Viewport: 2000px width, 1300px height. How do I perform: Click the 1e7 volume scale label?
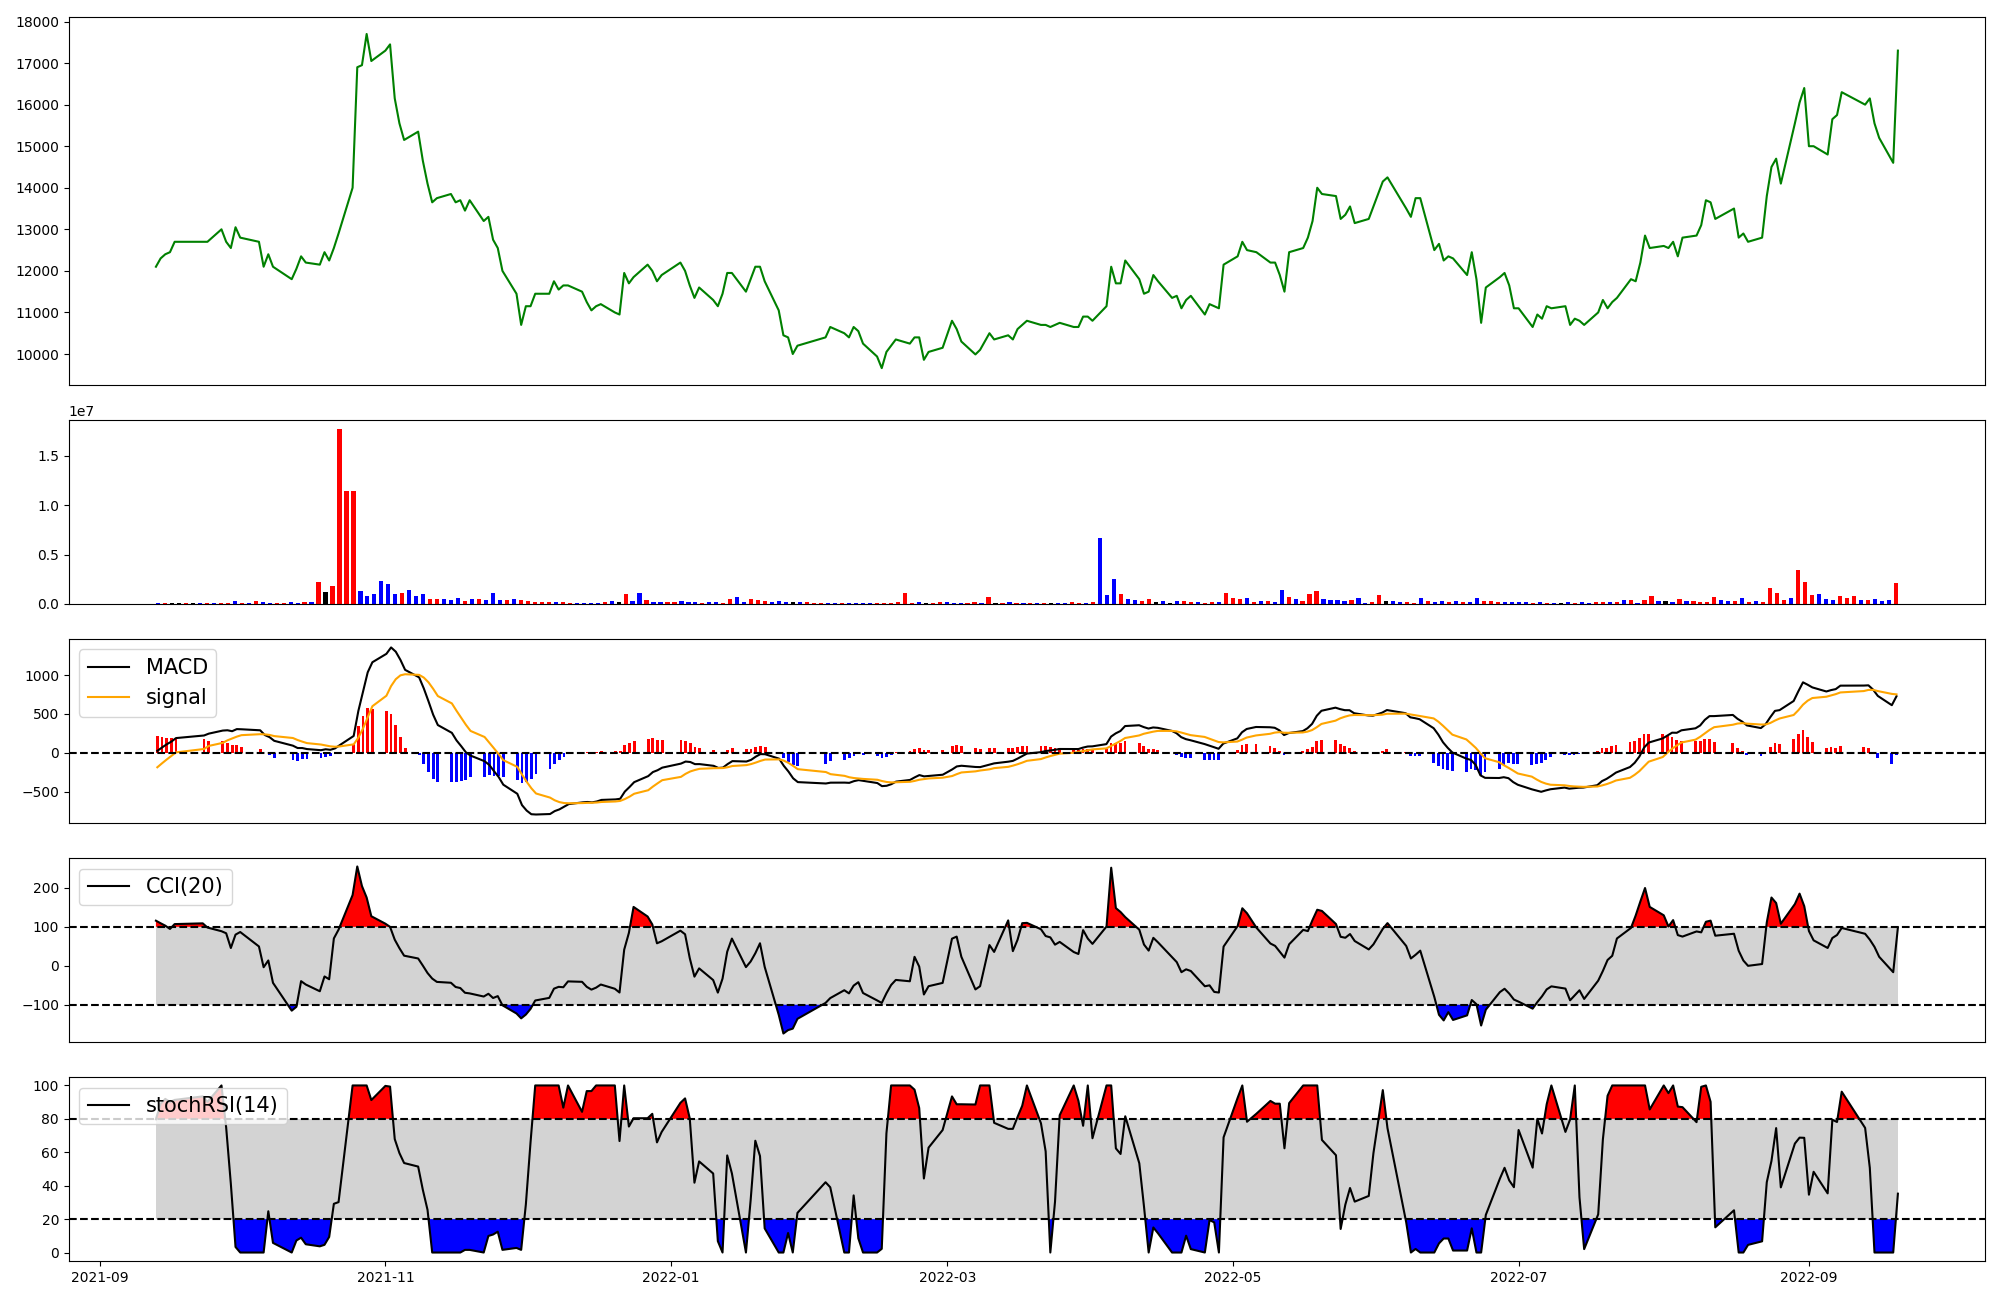pos(81,412)
